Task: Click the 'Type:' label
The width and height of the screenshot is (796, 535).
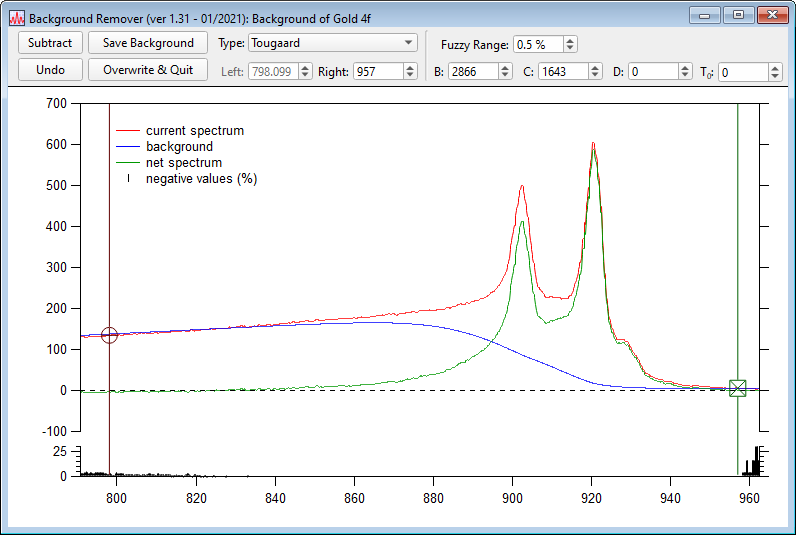Action: [231, 43]
